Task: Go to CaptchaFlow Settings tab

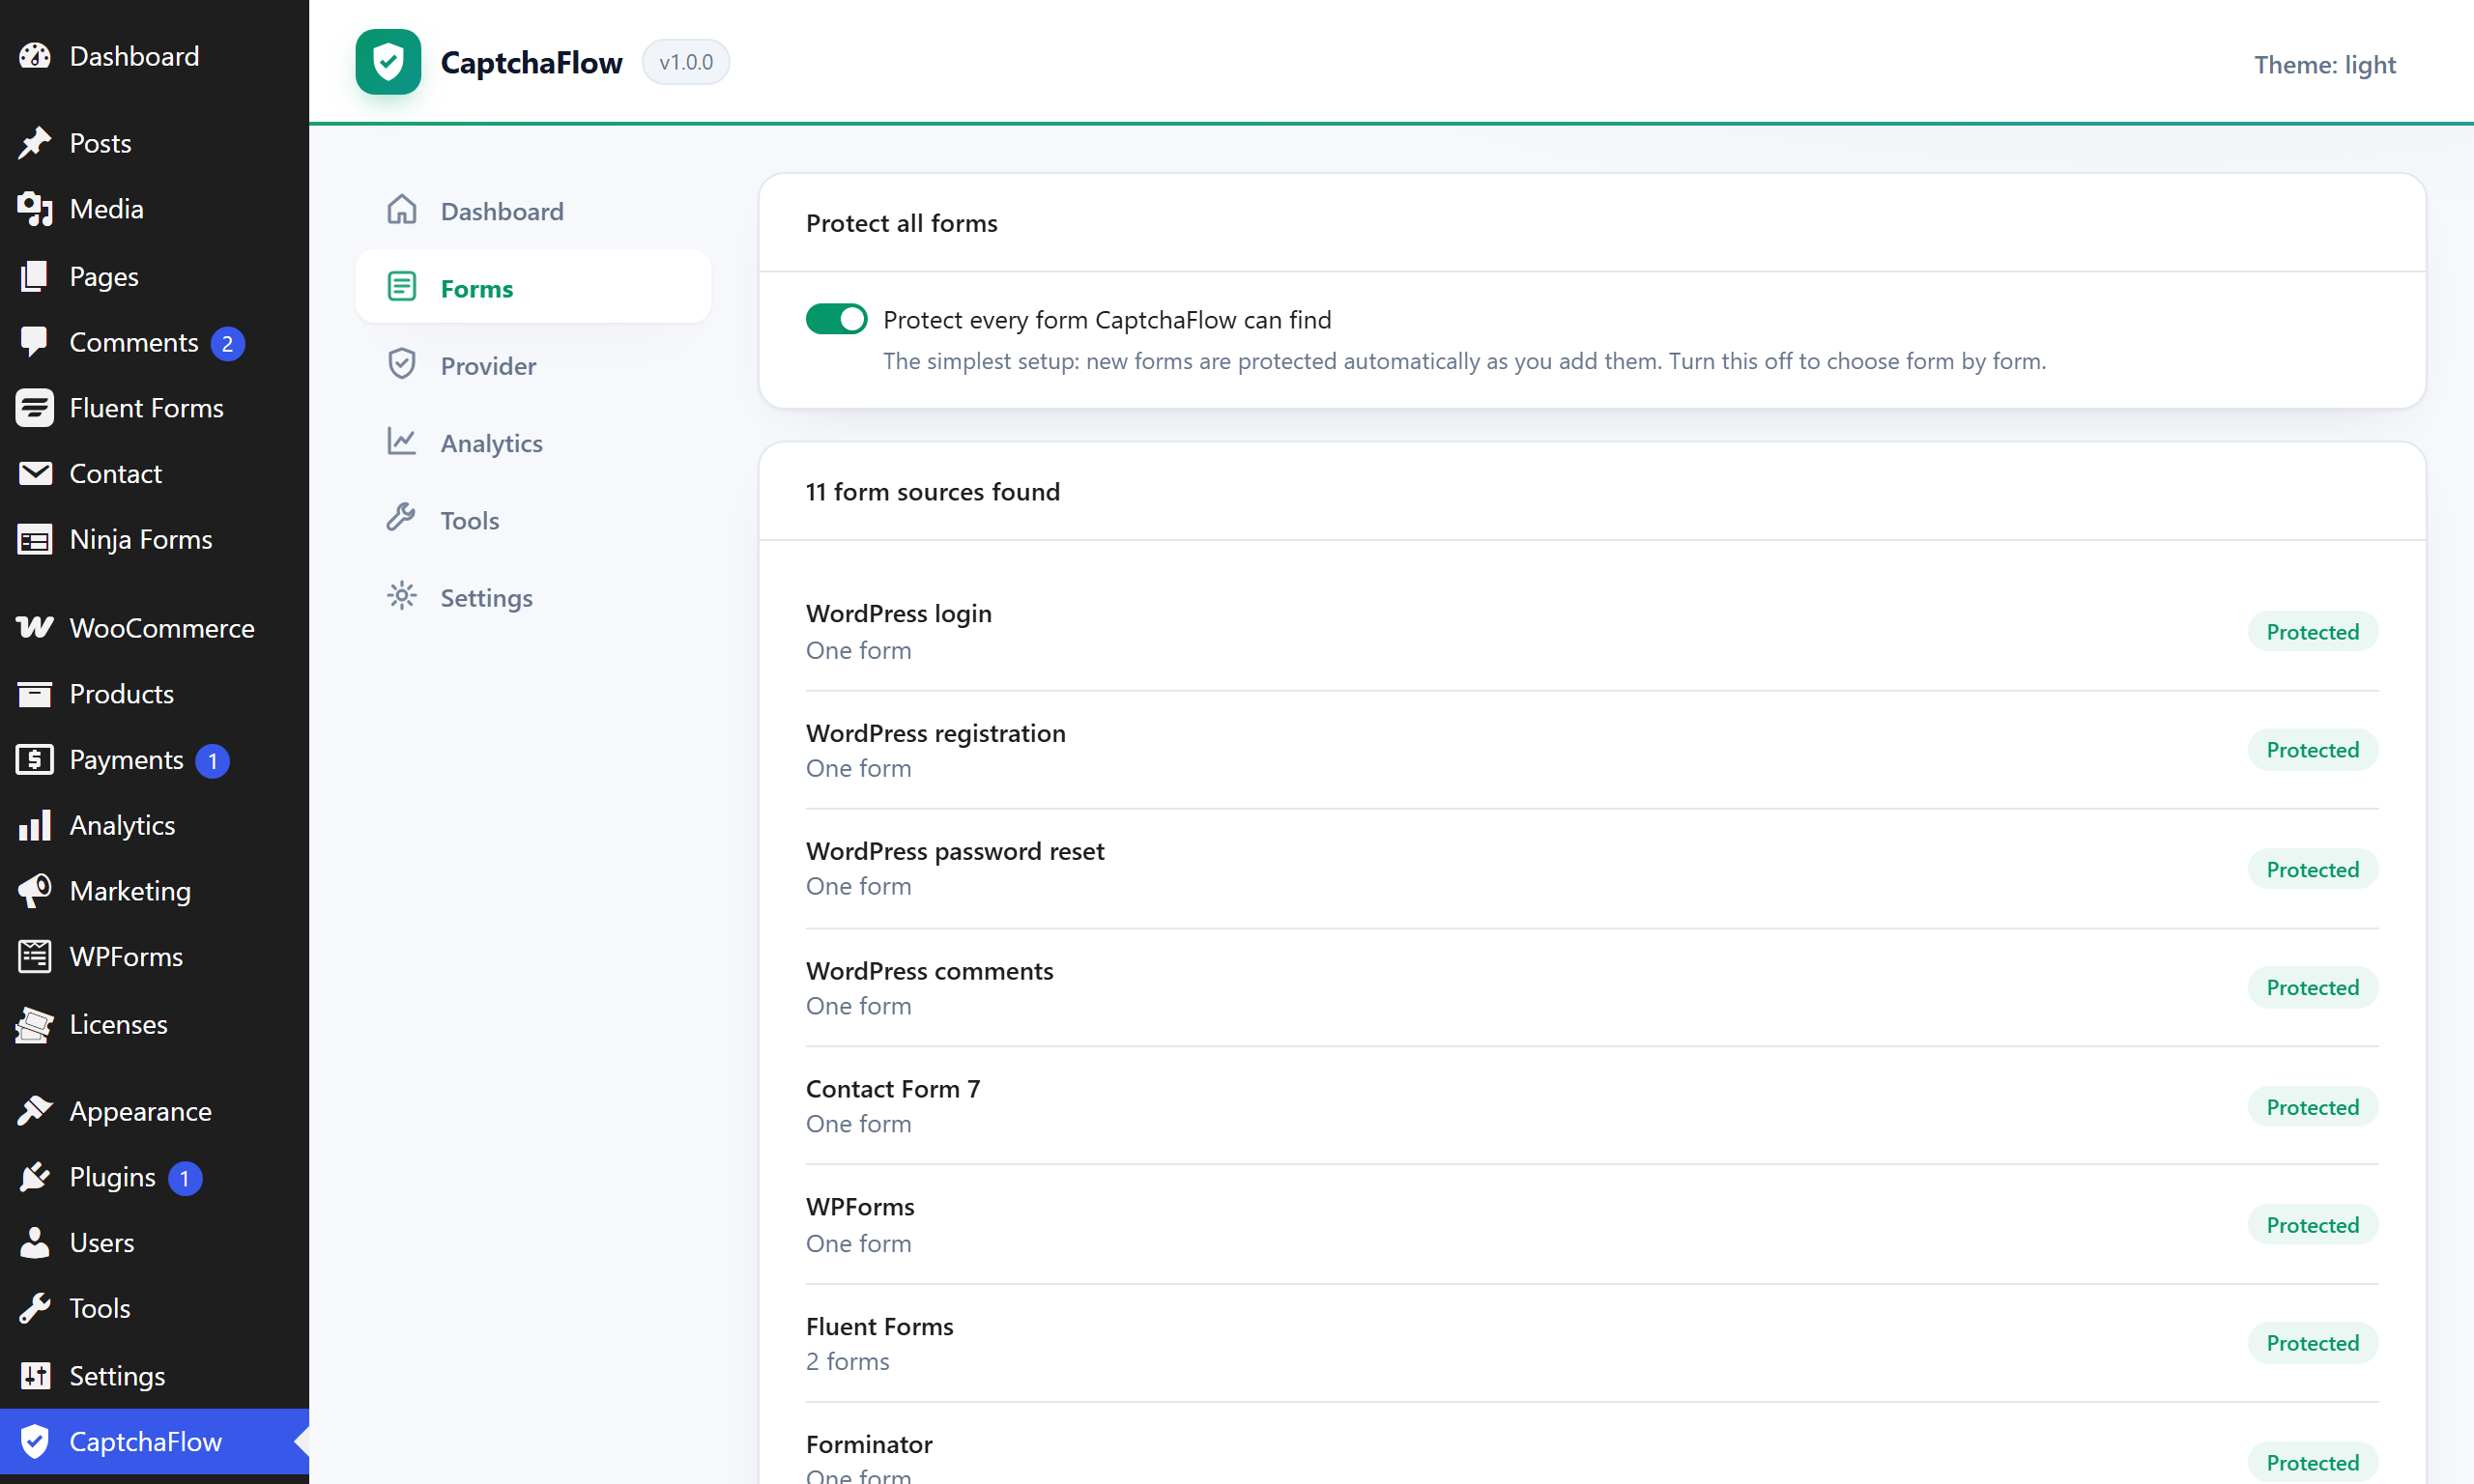Action: click(533, 597)
